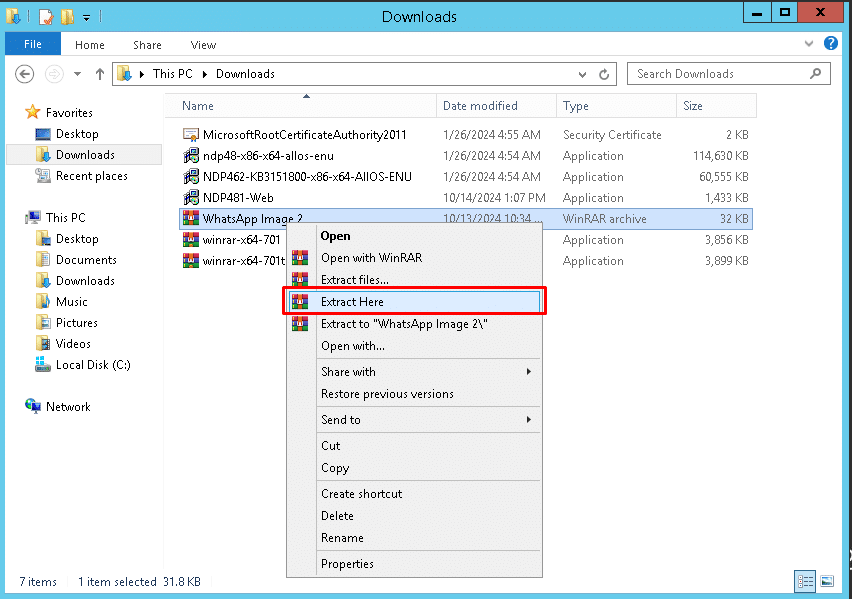Open the Help question mark icon

[831, 43]
